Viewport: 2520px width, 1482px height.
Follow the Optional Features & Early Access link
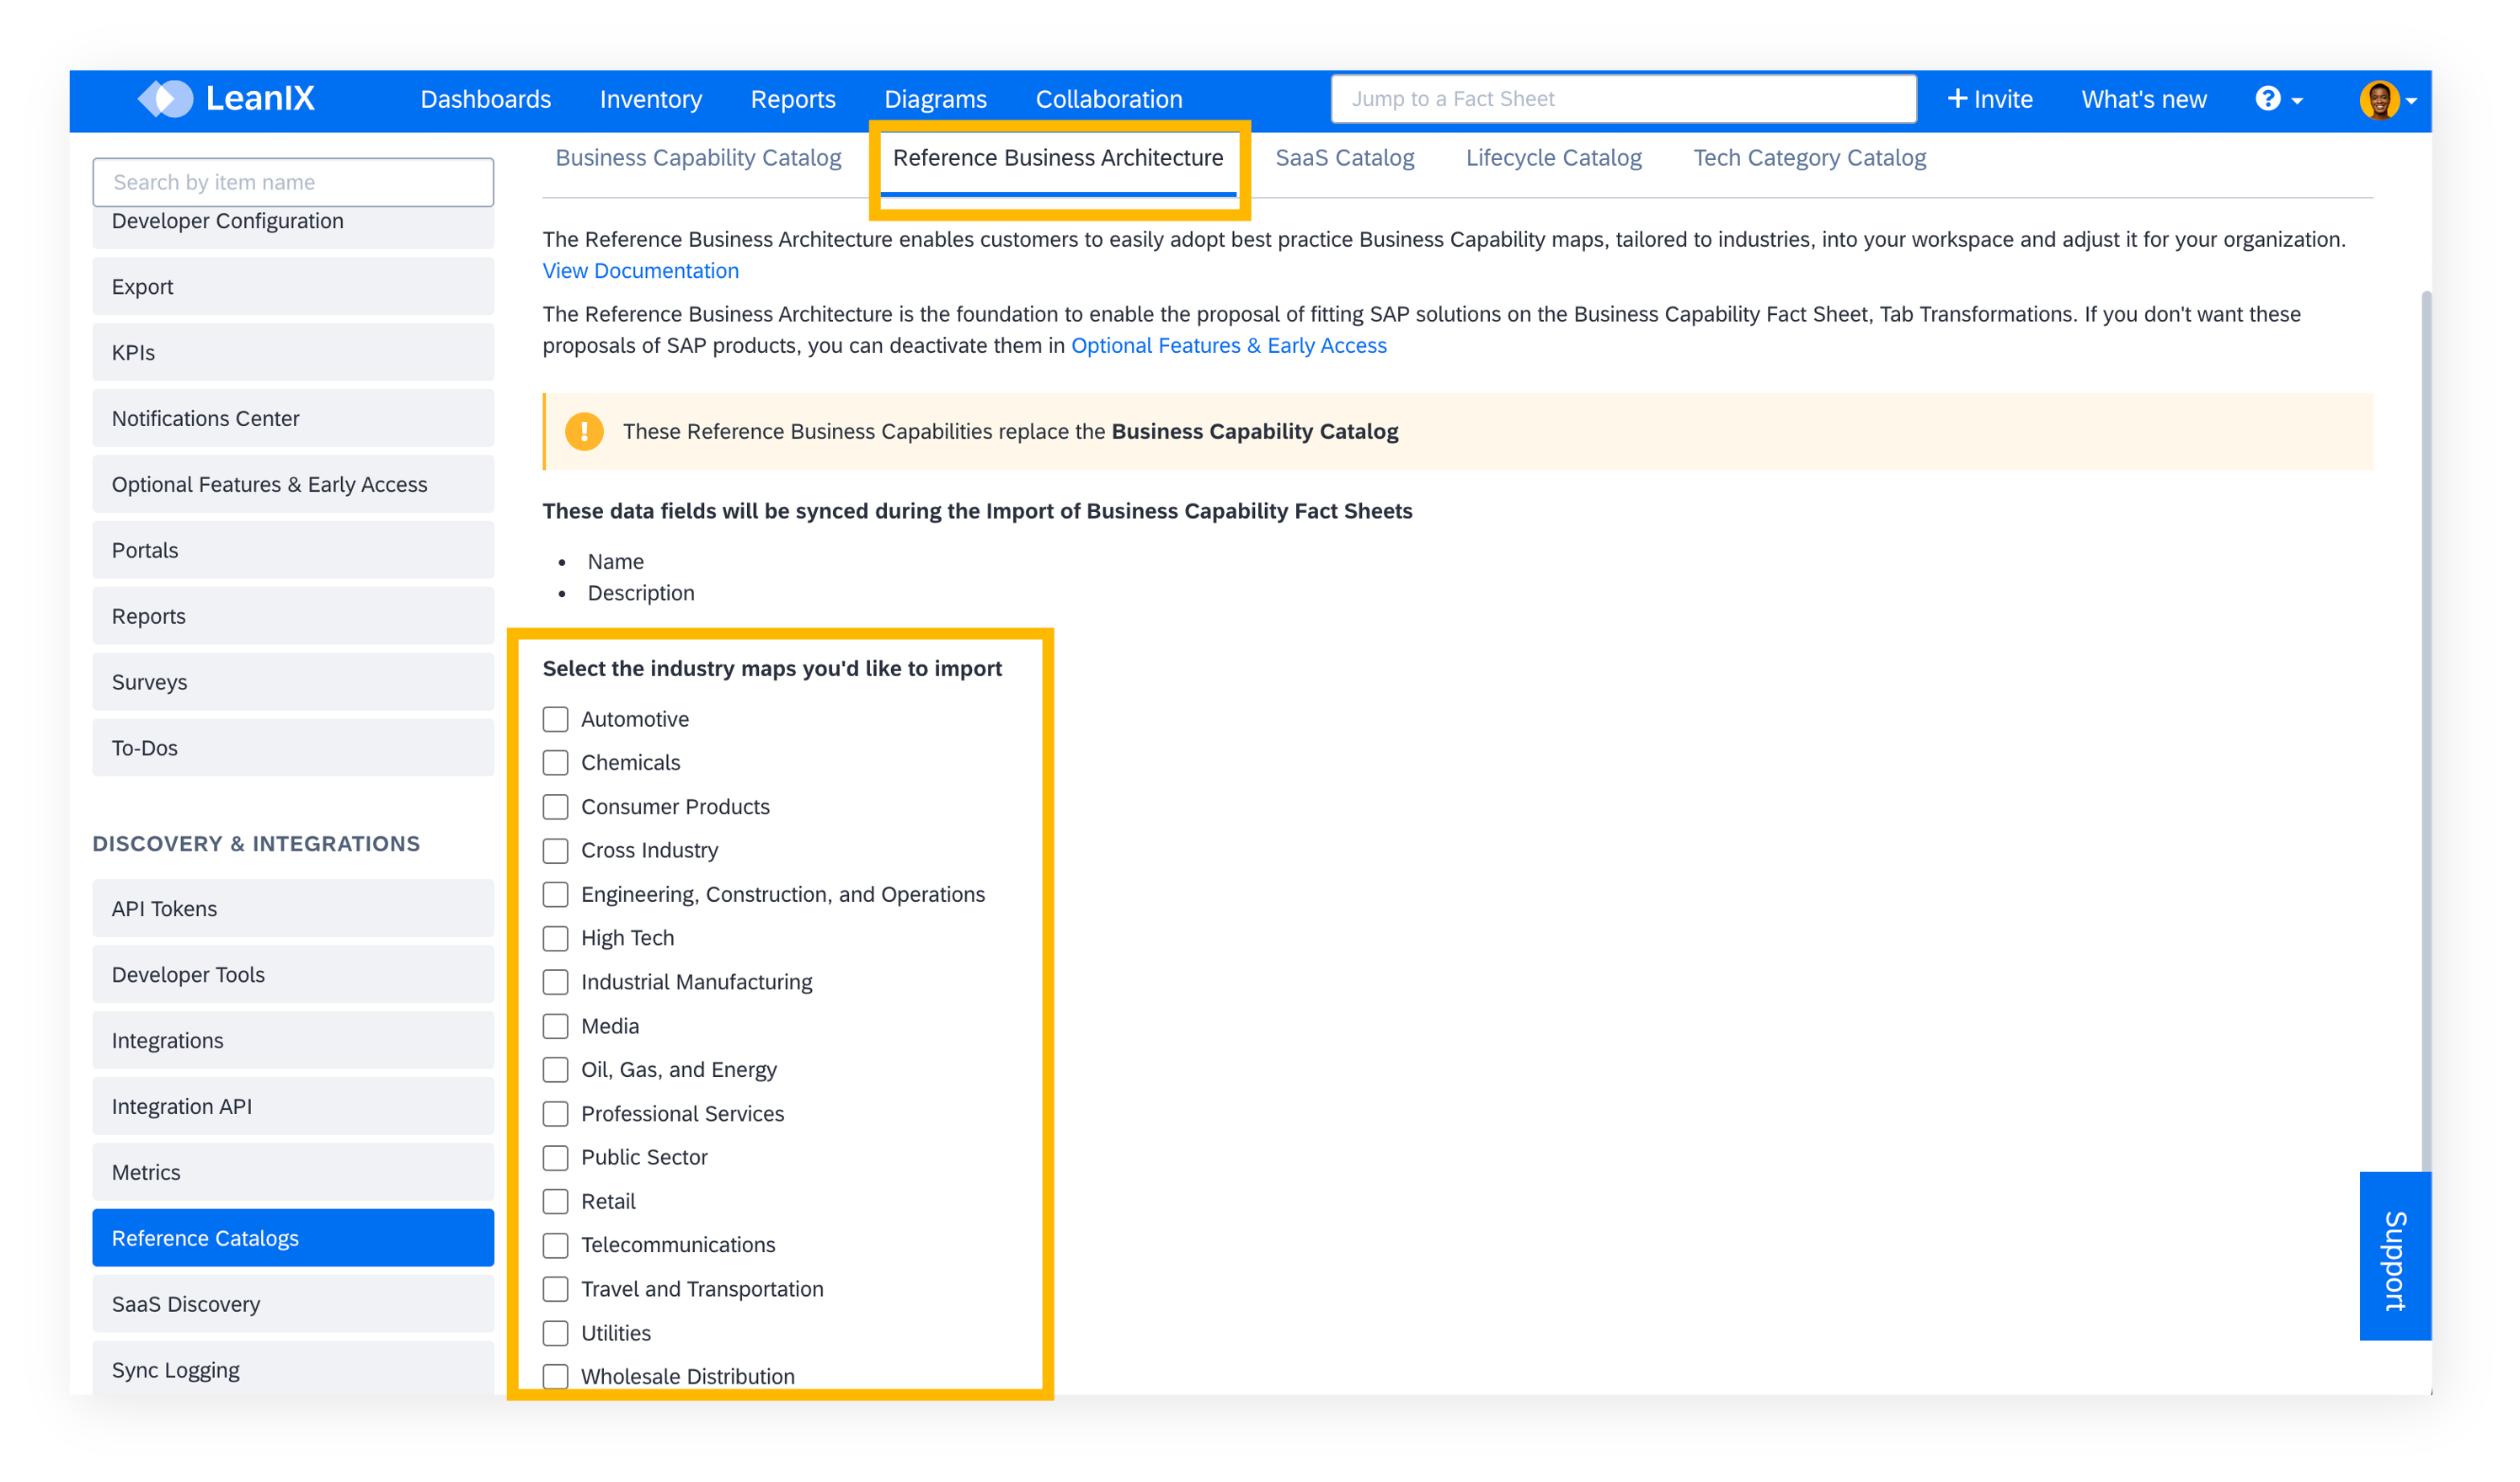pos(1229,346)
